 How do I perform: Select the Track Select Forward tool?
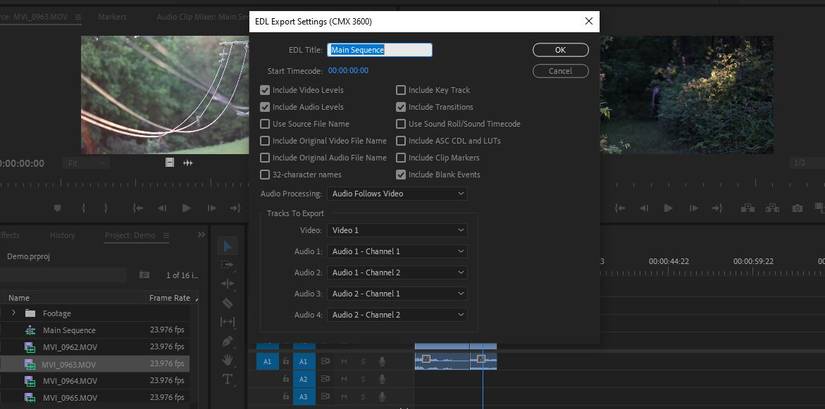228,265
